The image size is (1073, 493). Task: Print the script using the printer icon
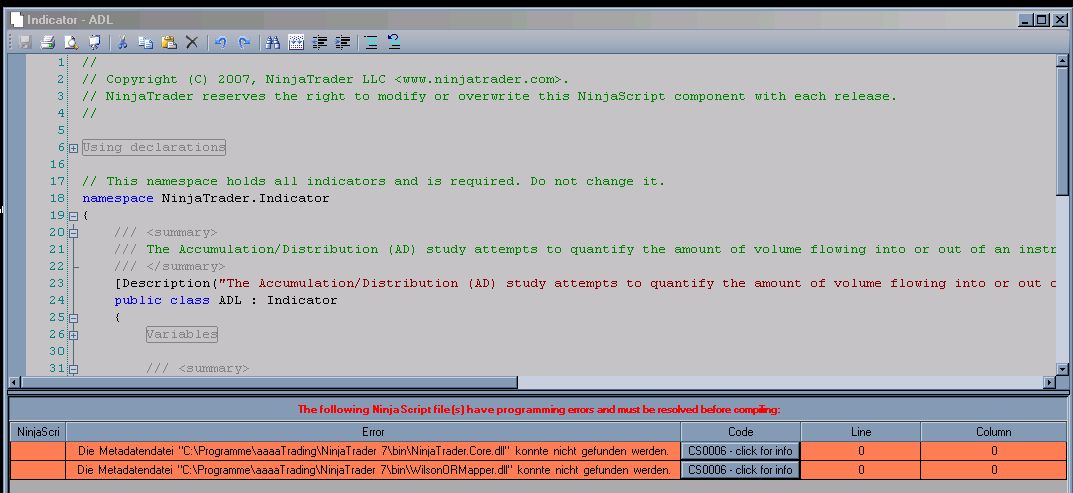48,42
